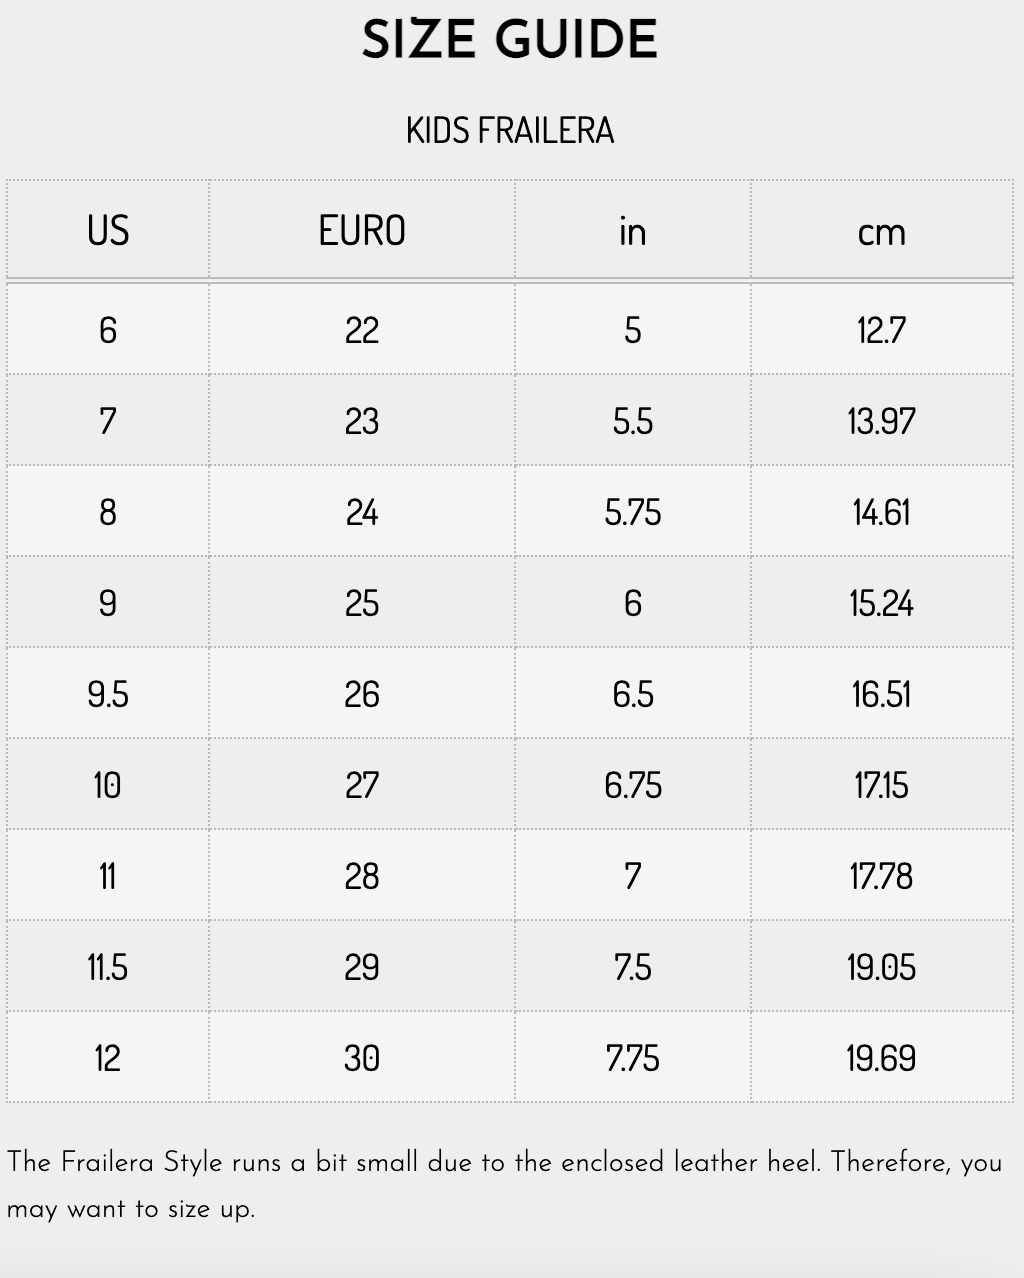The width and height of the screenshot is (1024, 1278).
Task: Click the 17.78 cm cell
Action: (x=881, y=876)
